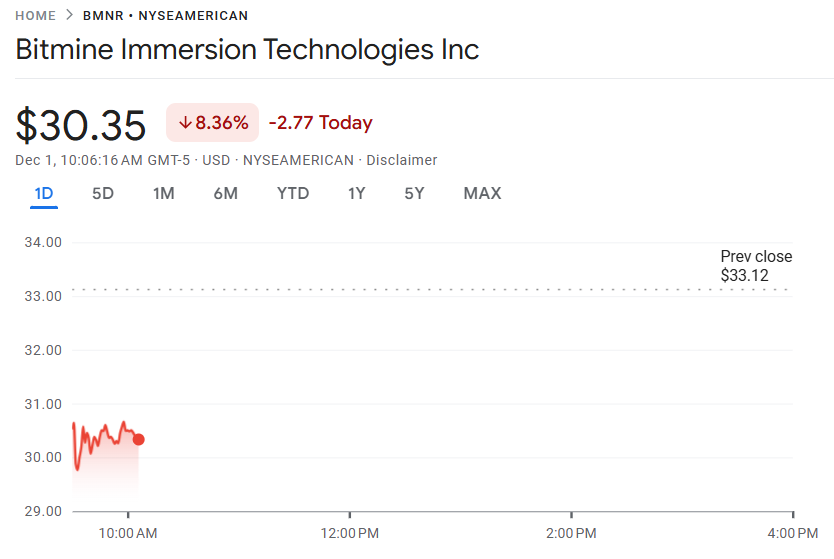This screenshot has height=559, width=834.
Task: Click the 4:00 PM time axis label
Action: [794, 532]
